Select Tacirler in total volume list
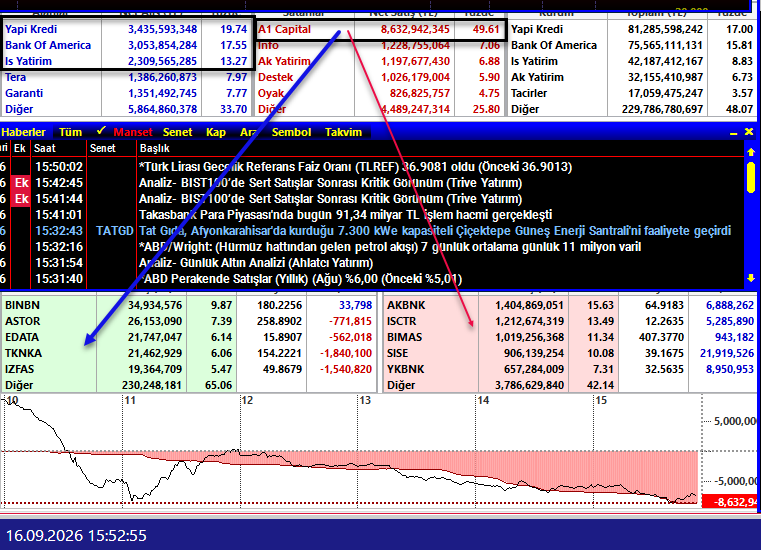The height and width of the screenshot is (550, 761). click(x=529, y=93)
